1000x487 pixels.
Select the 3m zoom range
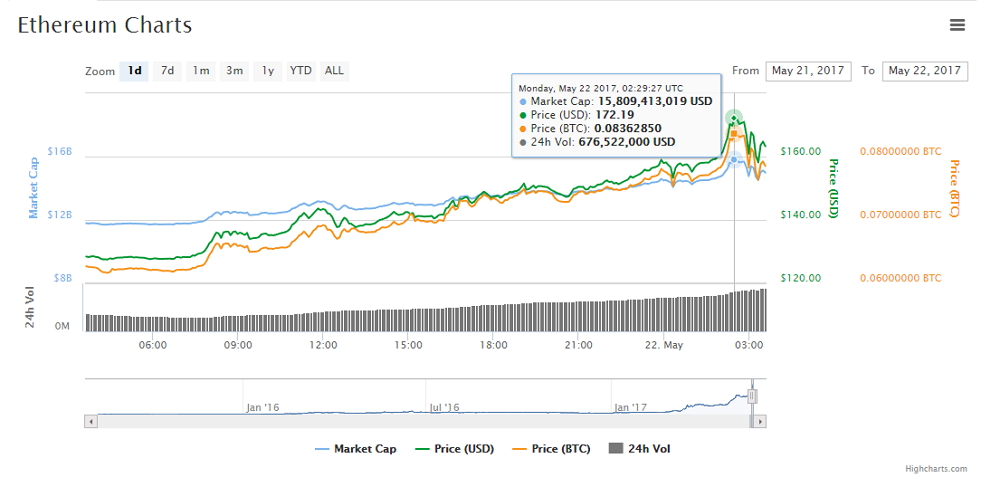point(234,71)
